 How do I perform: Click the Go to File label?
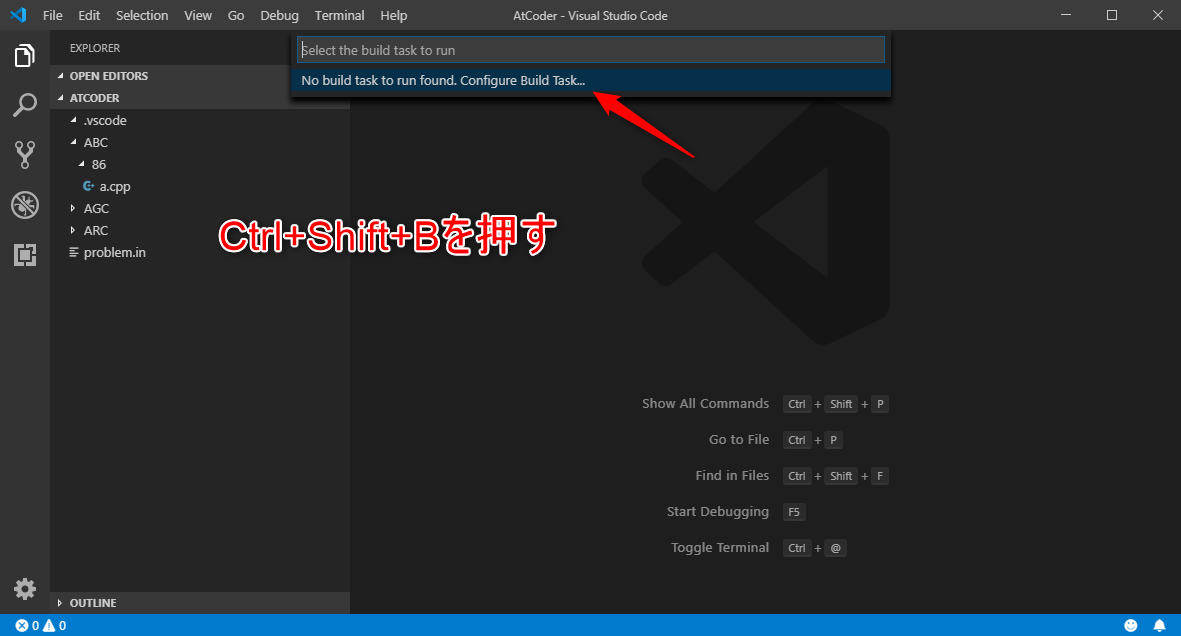(739, 439)
